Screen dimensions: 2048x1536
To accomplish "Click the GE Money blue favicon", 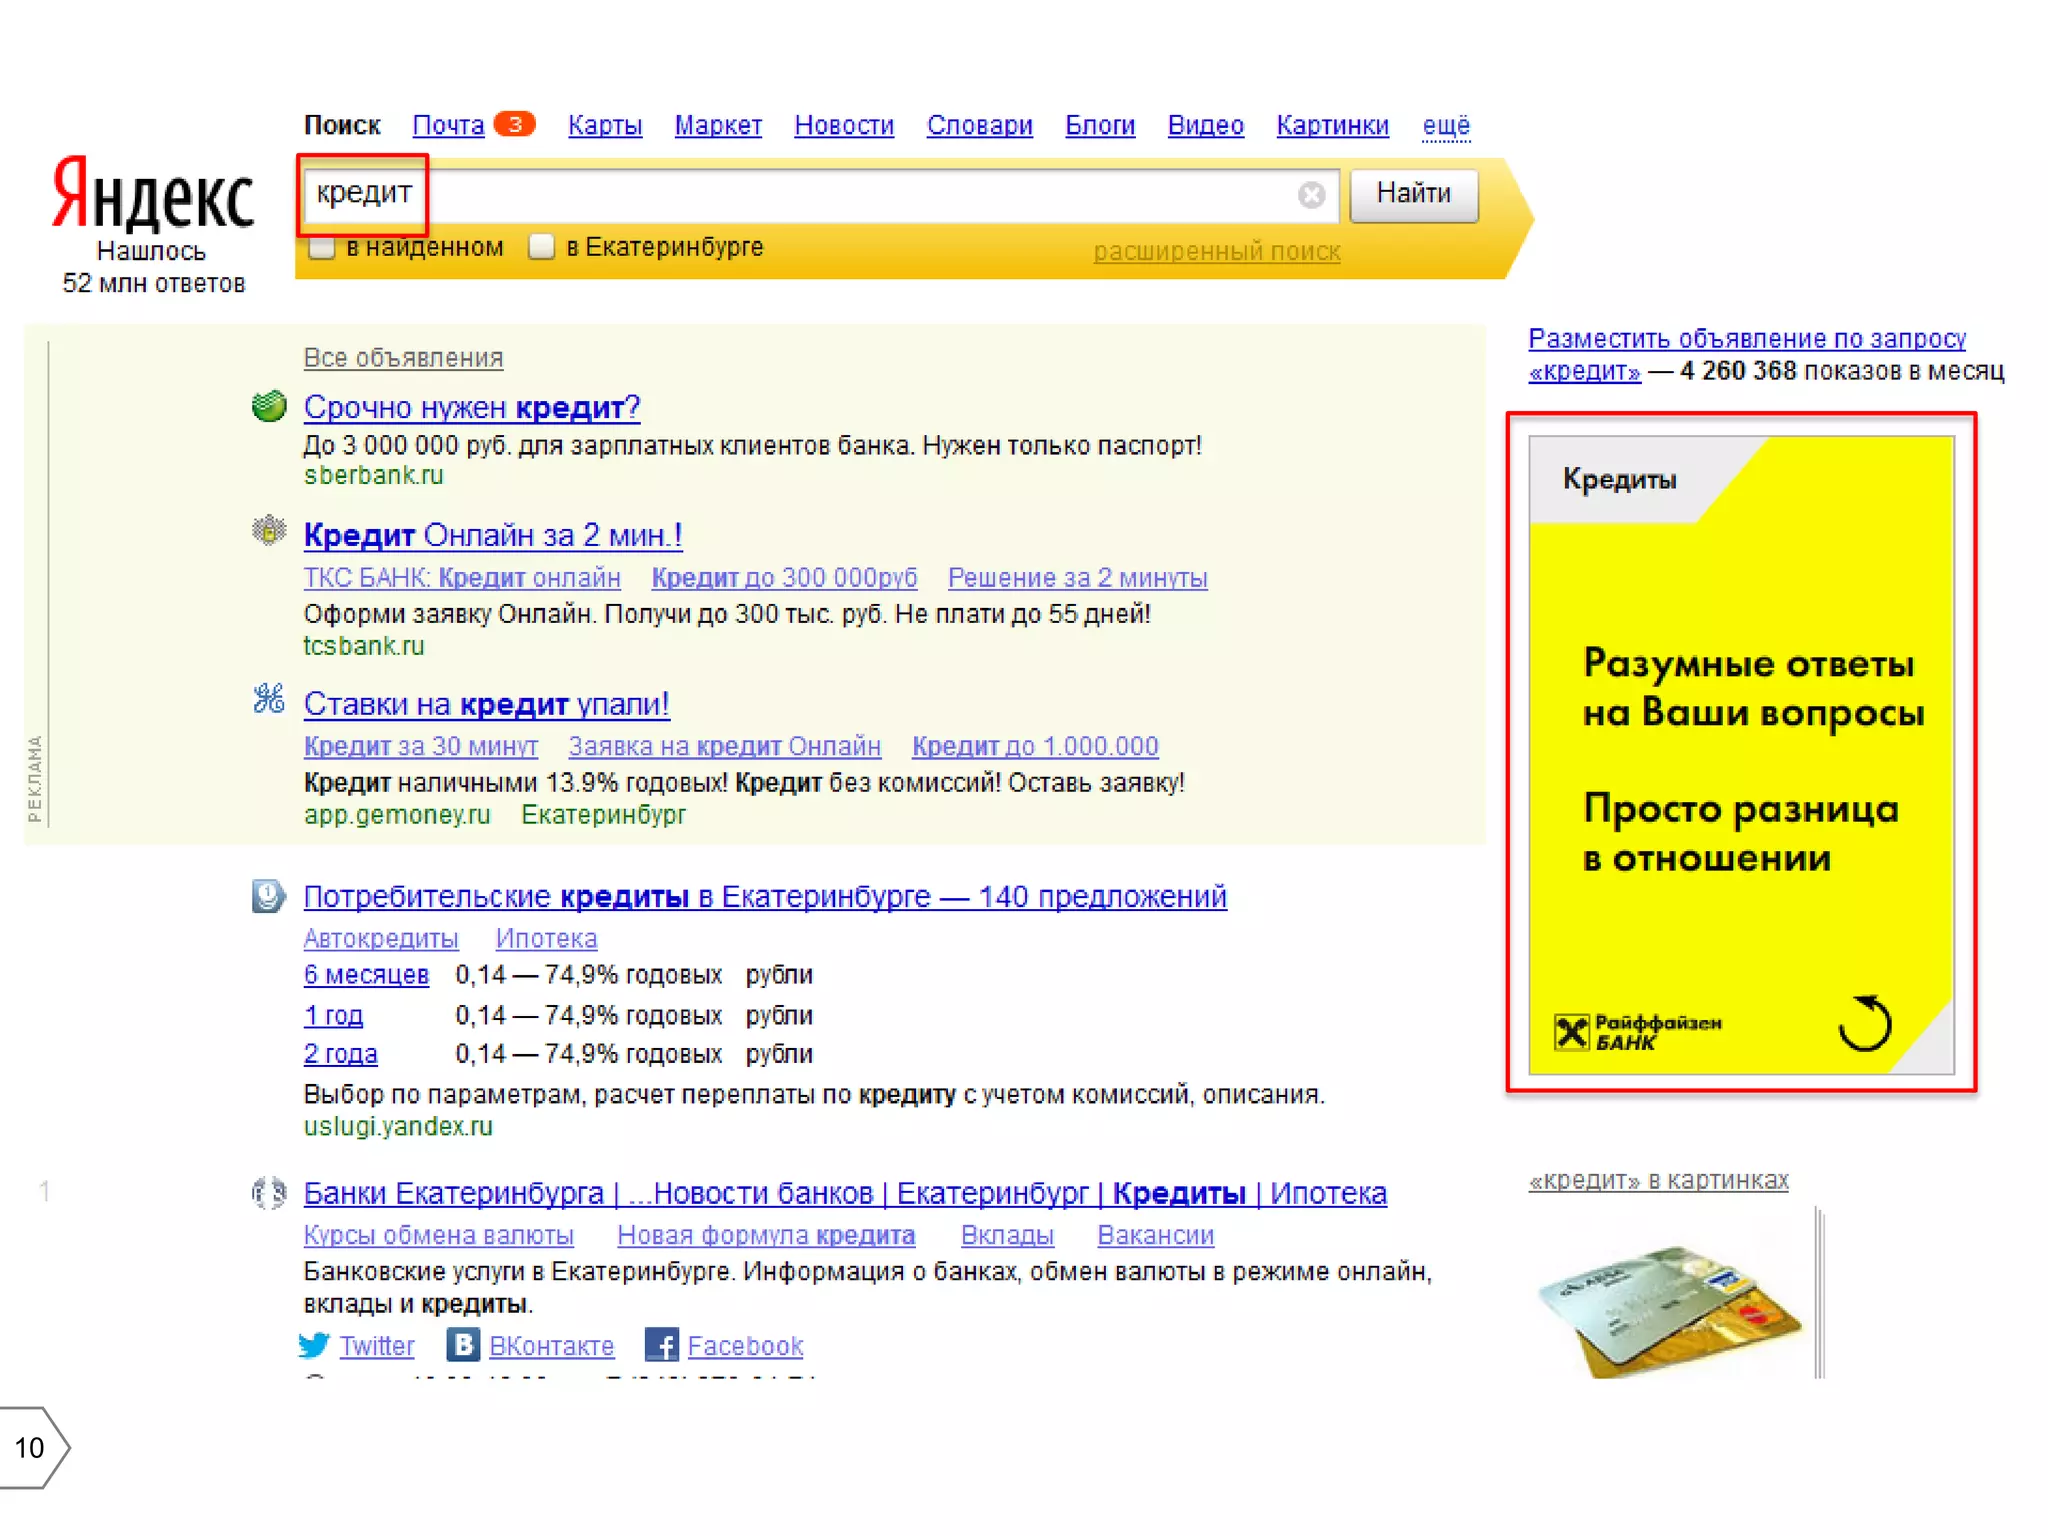I will click(x=268, y=699).
